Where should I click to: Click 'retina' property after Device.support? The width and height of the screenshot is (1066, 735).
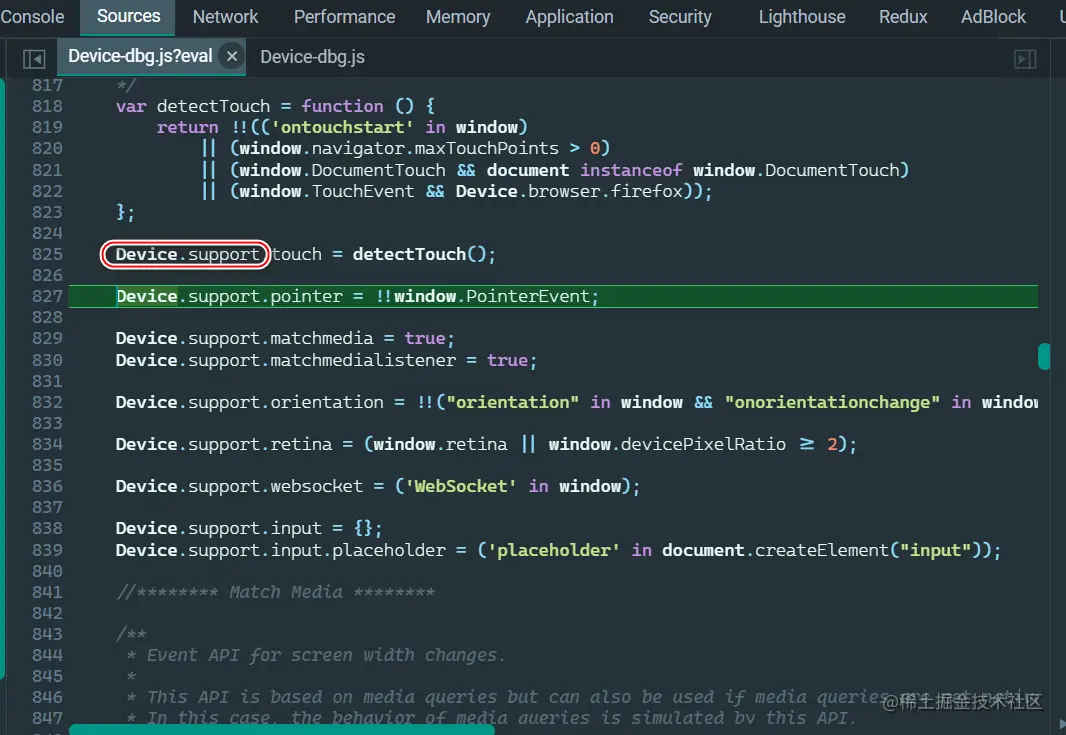[x=301, y=444]
